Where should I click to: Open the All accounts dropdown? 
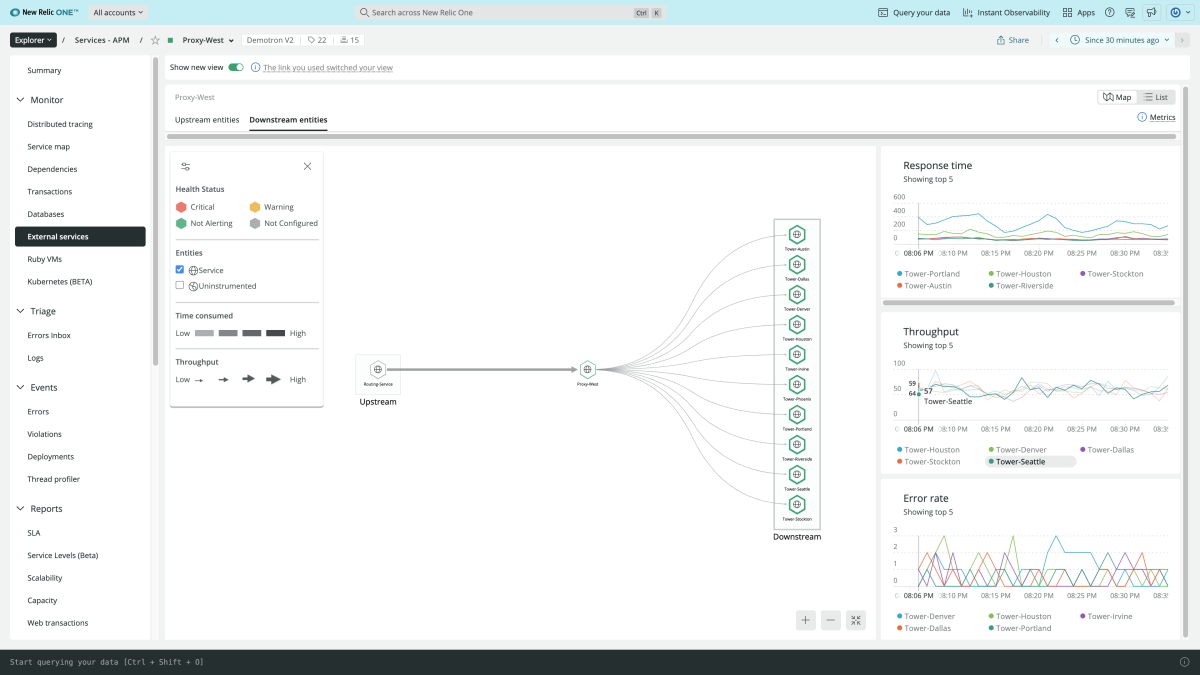pyautogui.click(x=118, y=13)
